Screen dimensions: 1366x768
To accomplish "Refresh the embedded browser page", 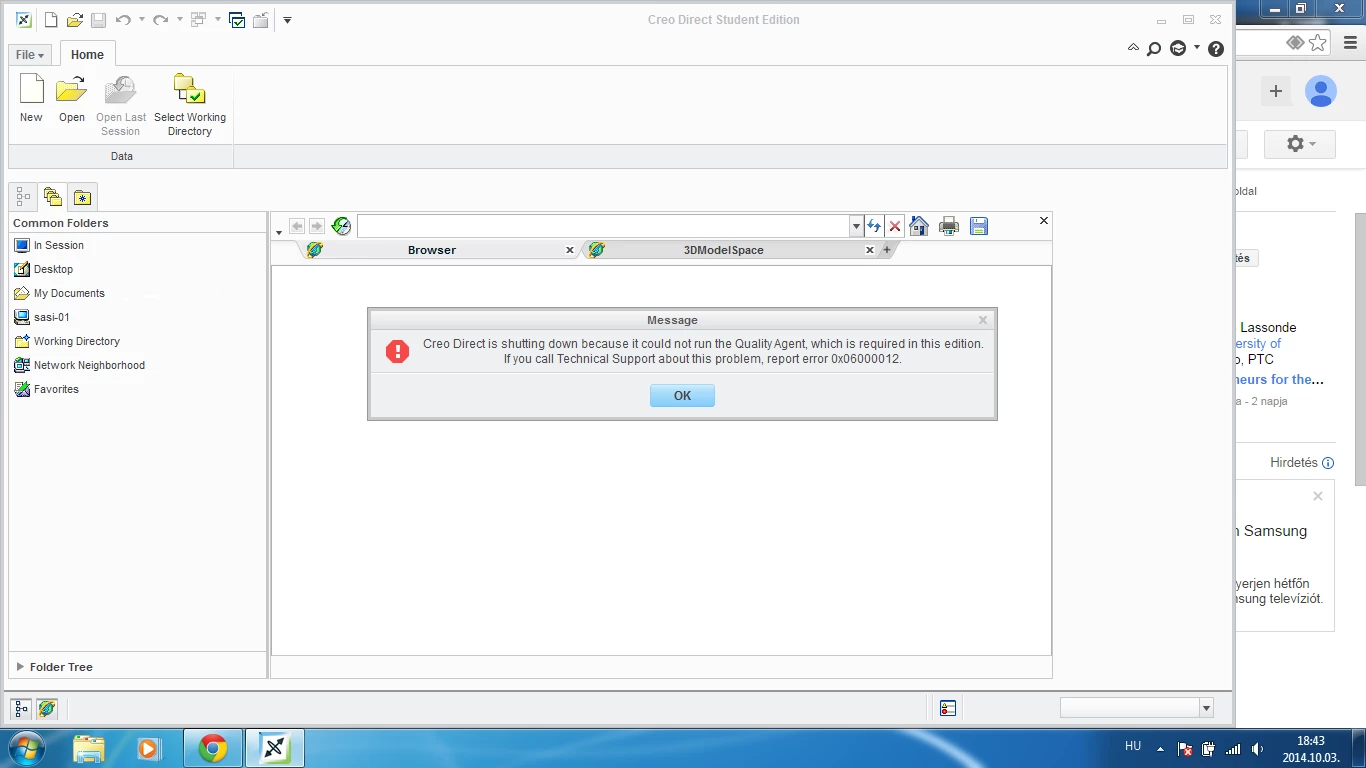I will pos(341,227).
